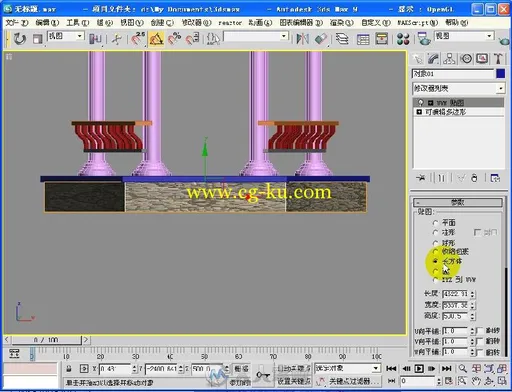This screenshot has width=512, height=392.
Task: Open the curve editor icon
Action: pos(363,39)
